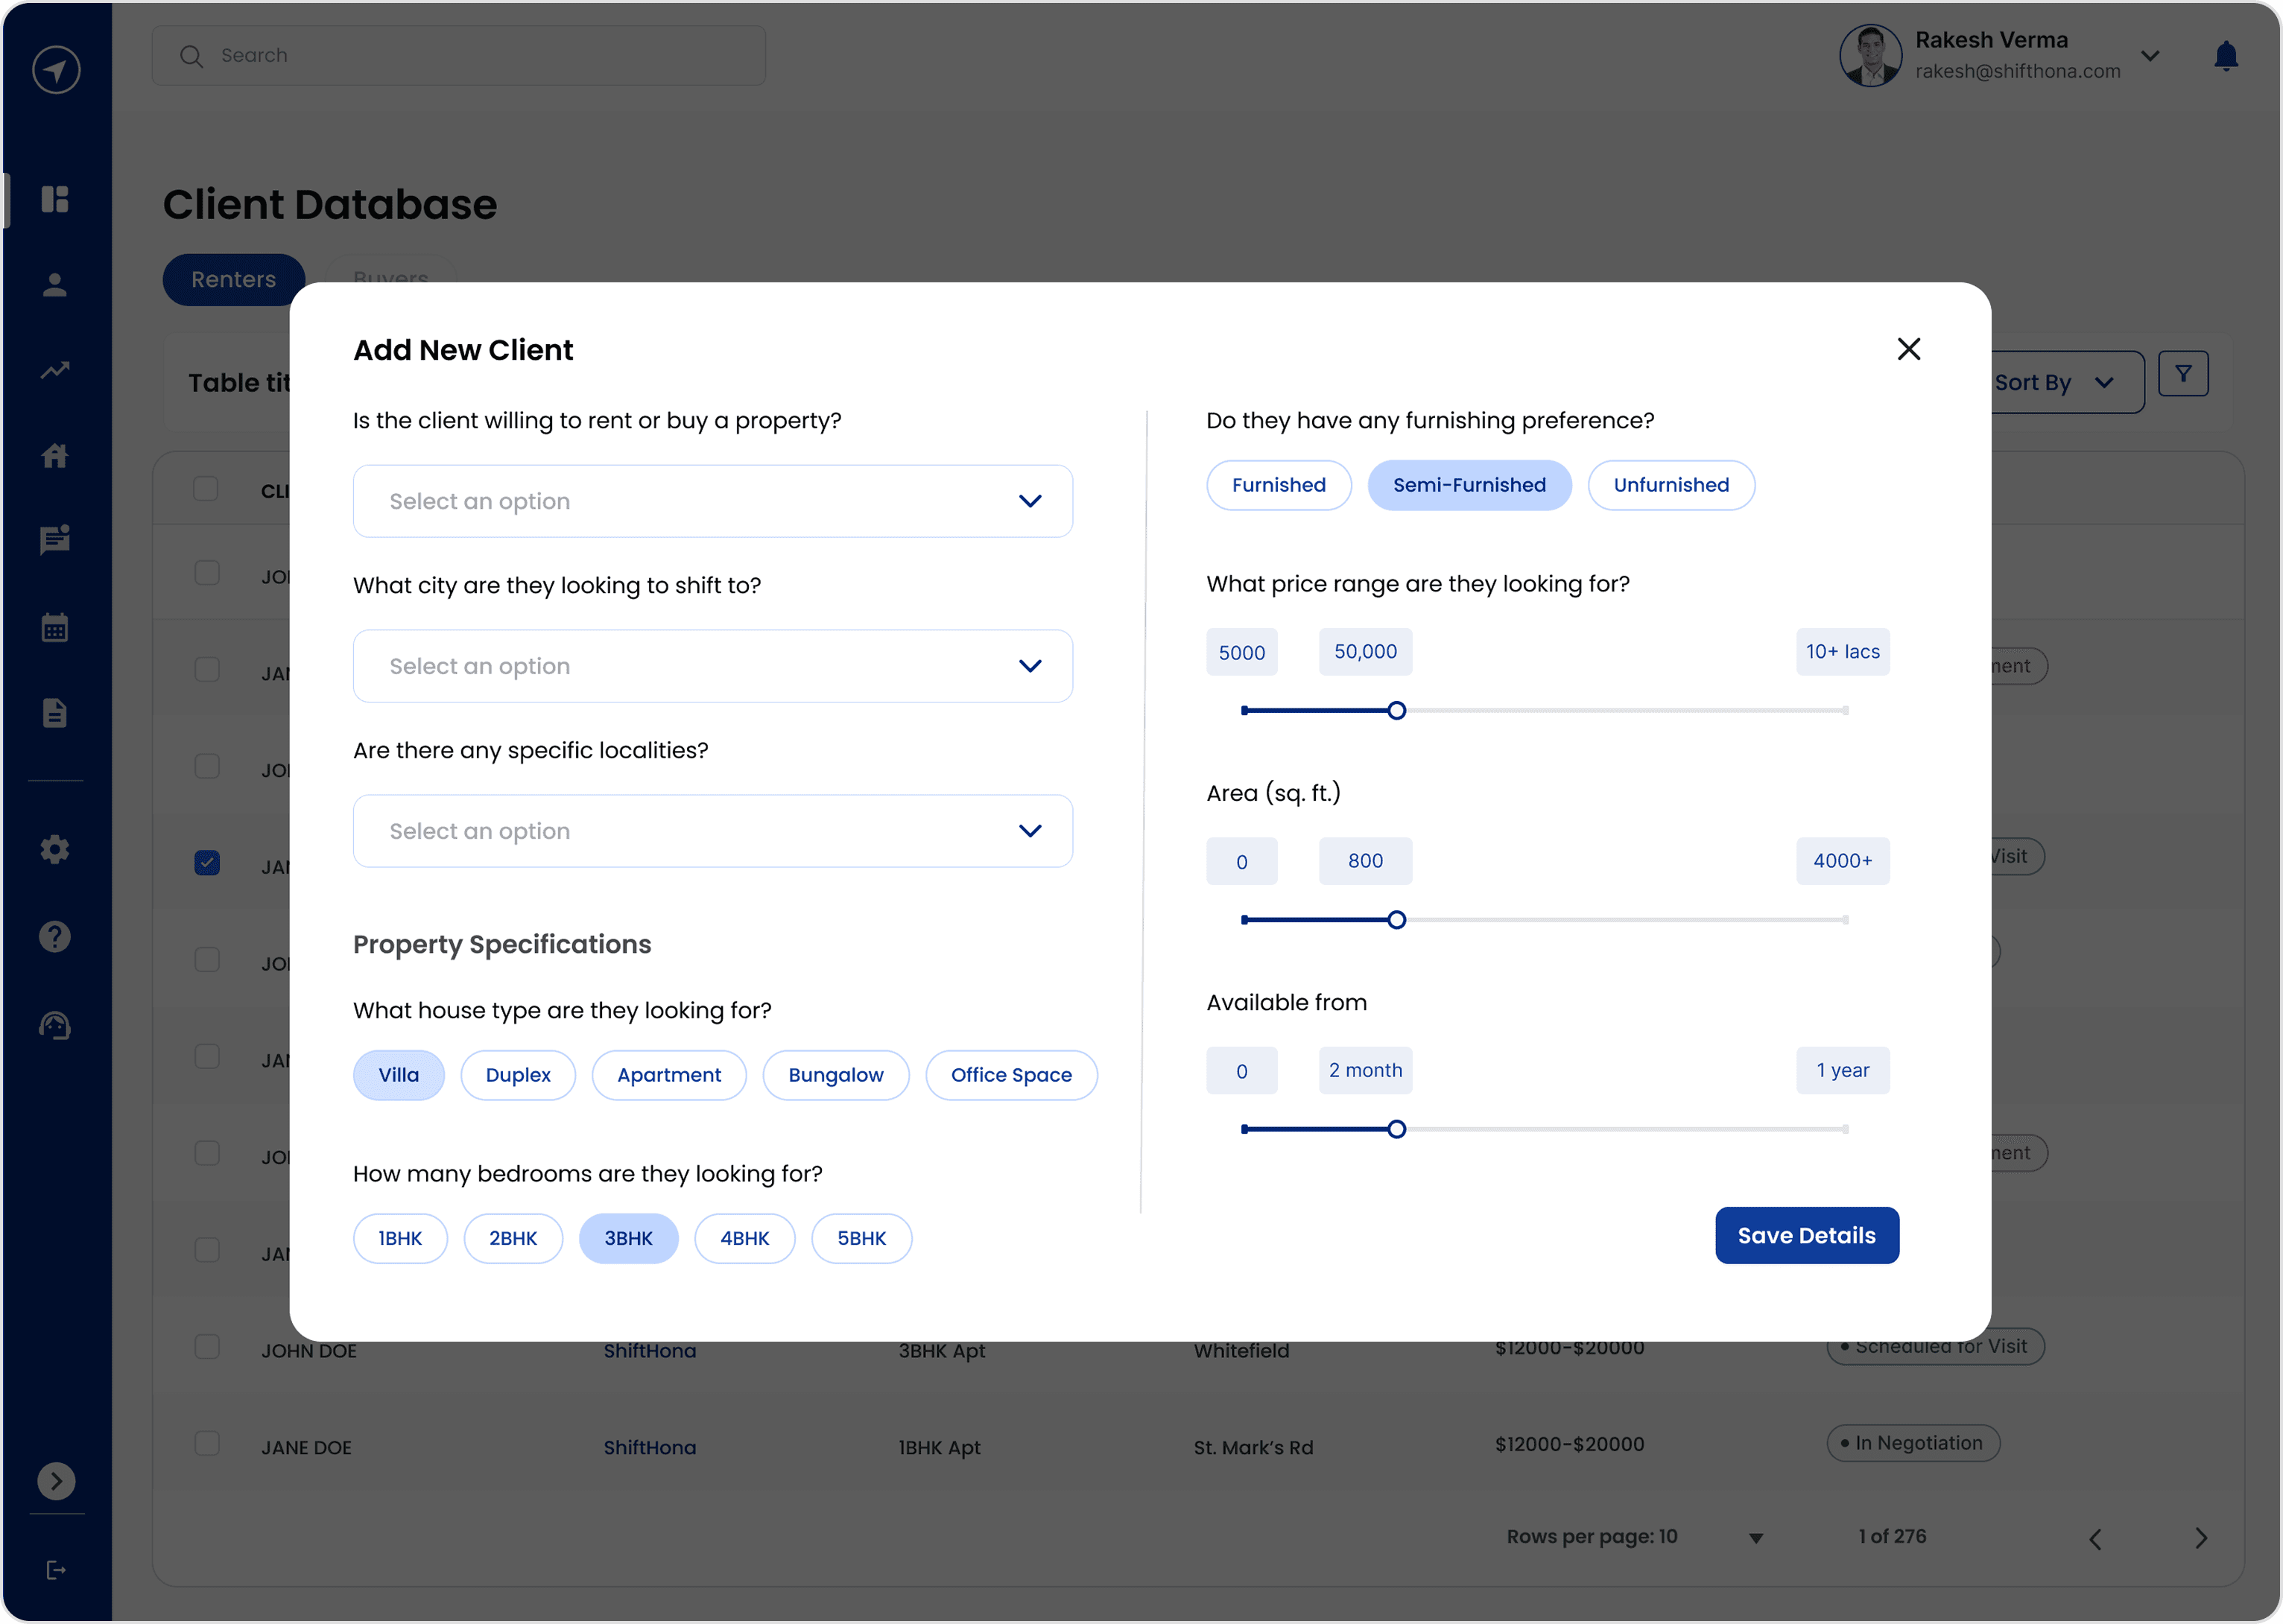Open the dashboard icon in sidebar

tap(55, 199)
